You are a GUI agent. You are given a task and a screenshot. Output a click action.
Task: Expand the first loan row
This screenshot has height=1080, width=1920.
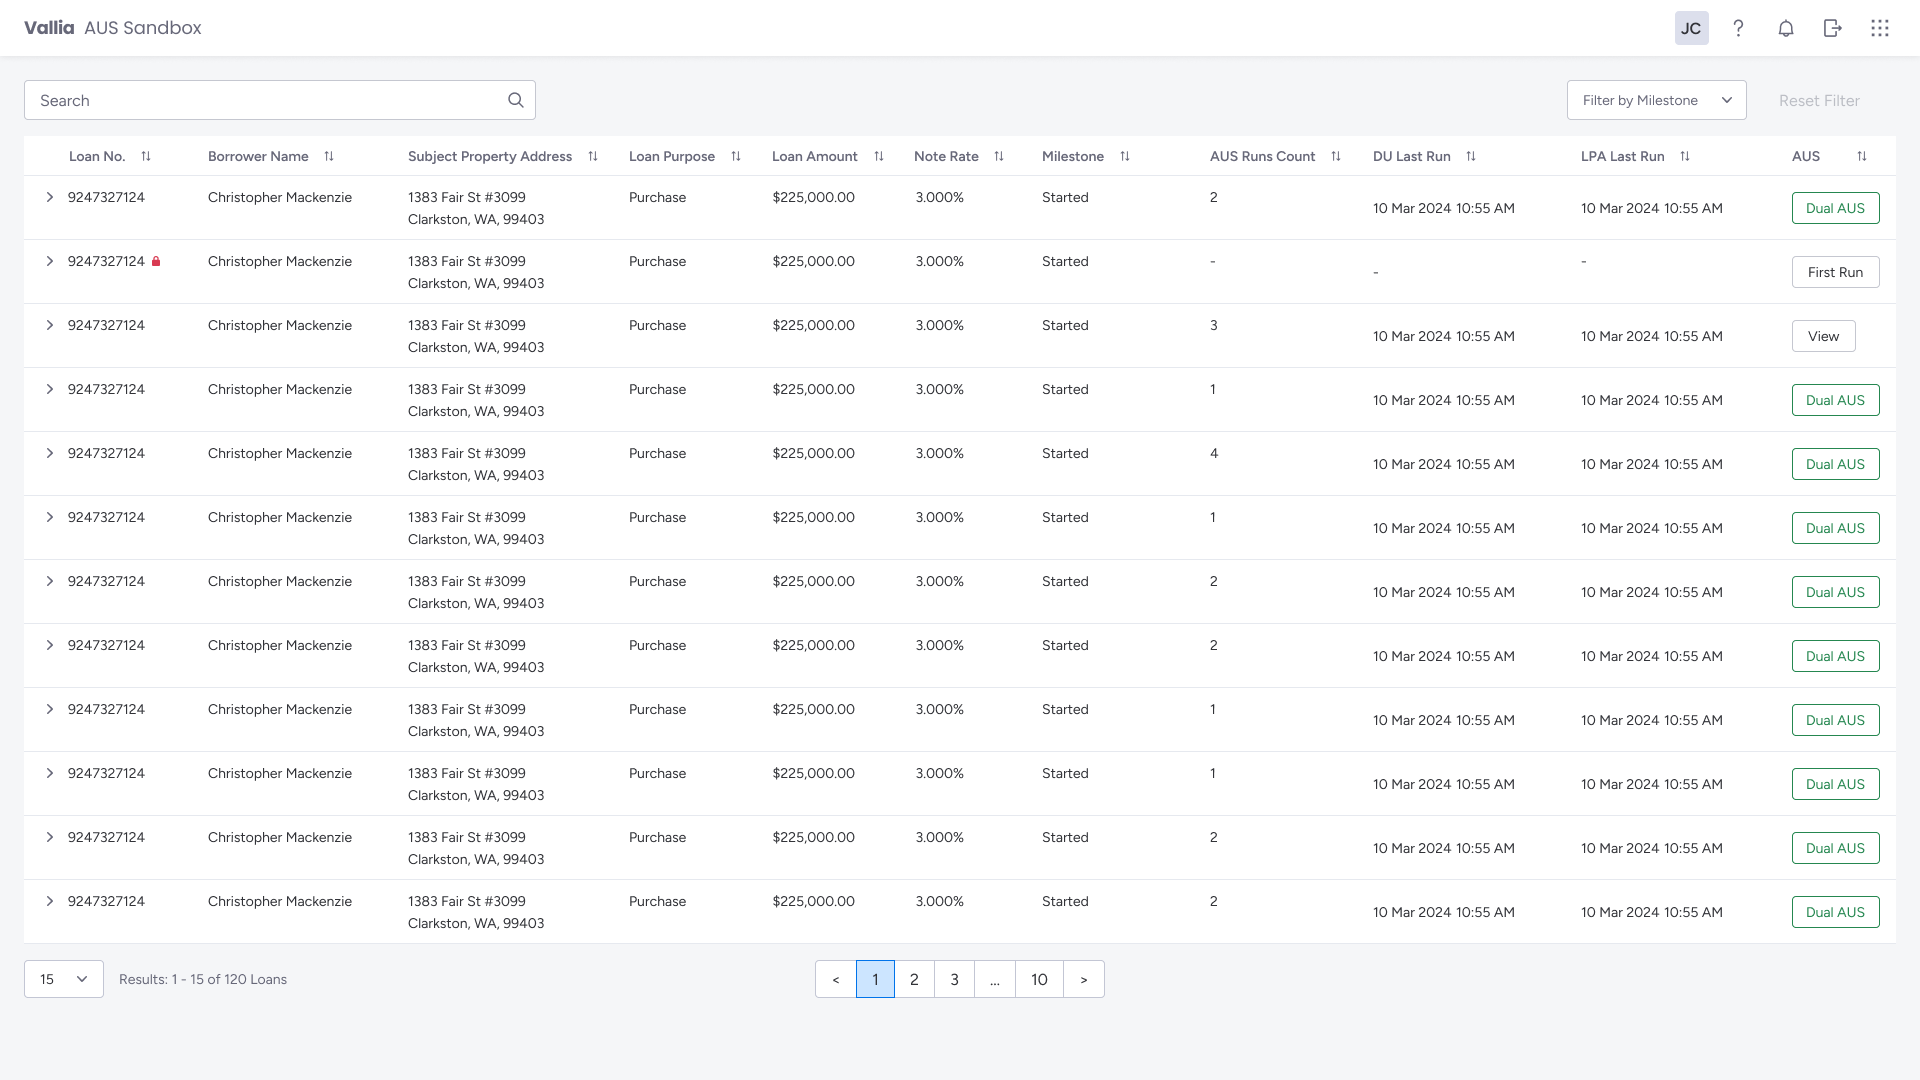pos(50,197)
